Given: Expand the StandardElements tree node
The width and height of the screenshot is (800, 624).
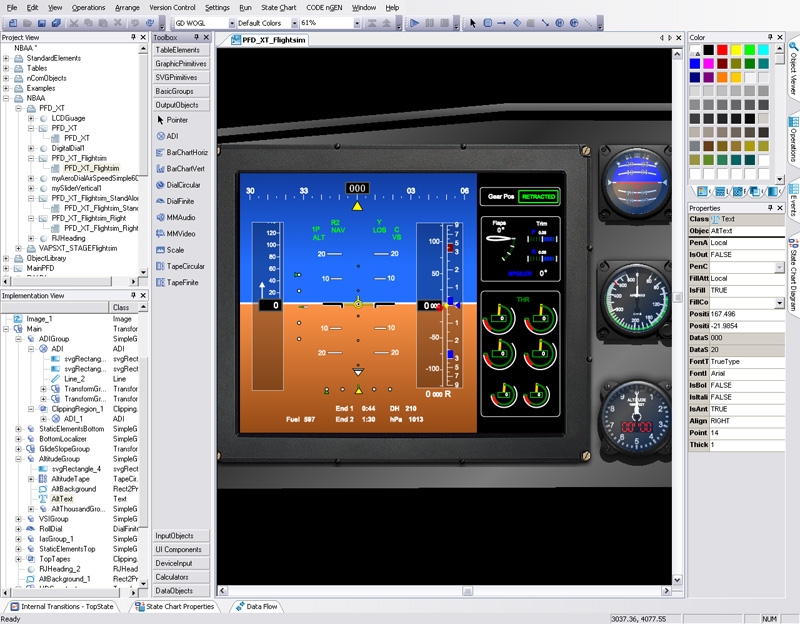Looking at the screenshot, I should (7, 58).
